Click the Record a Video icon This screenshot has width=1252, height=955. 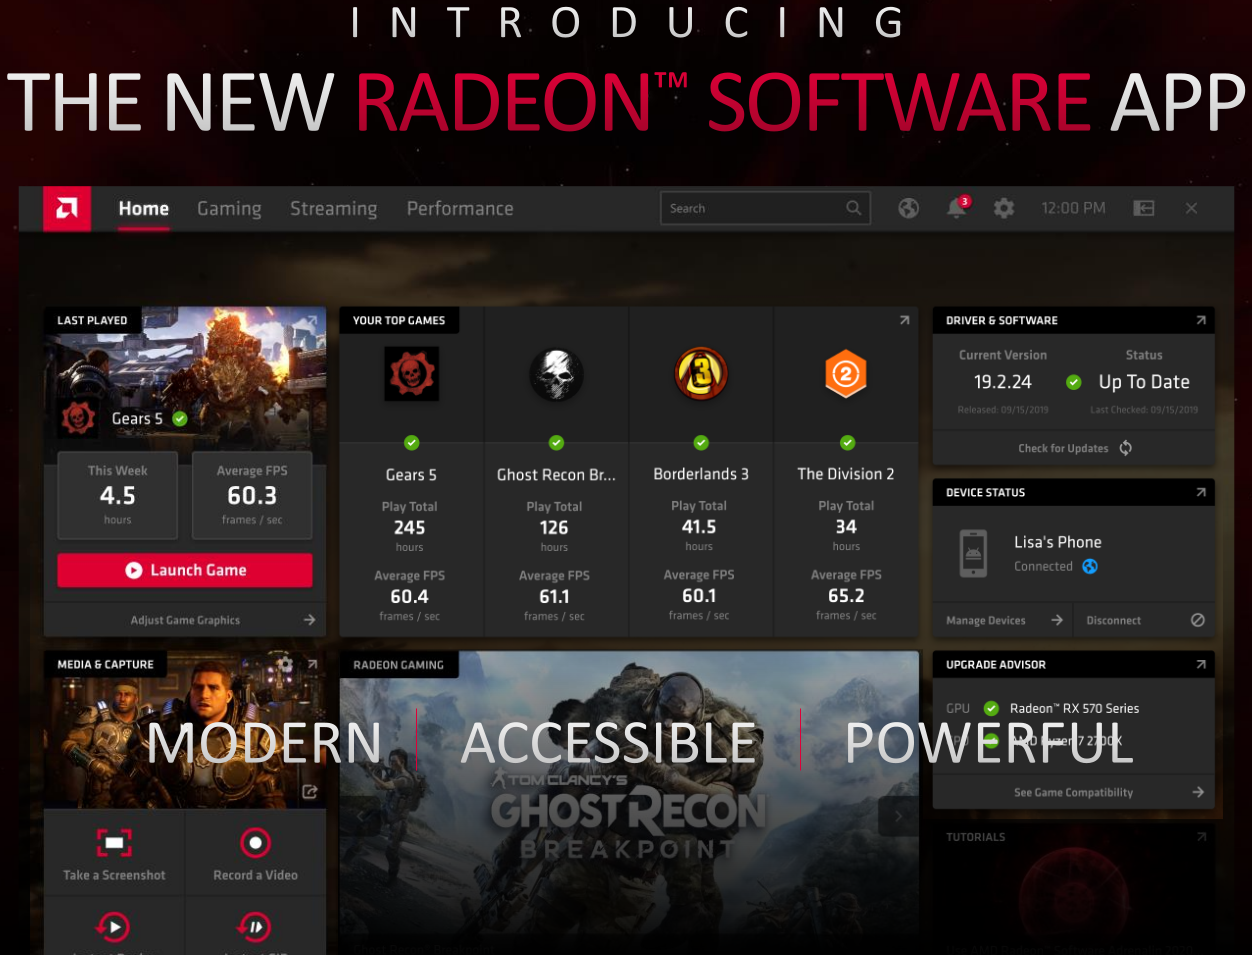255,843
